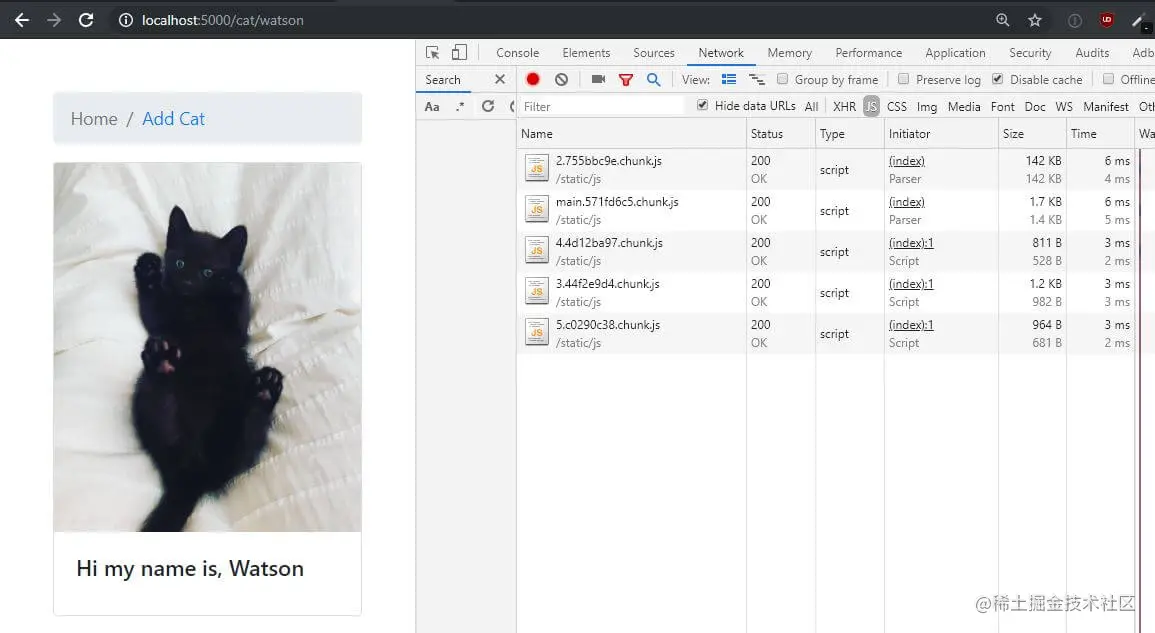The height and width of the screenshot is (633, 1155).
Task: Go back using browser back arrow
Action: pos(22,20)
